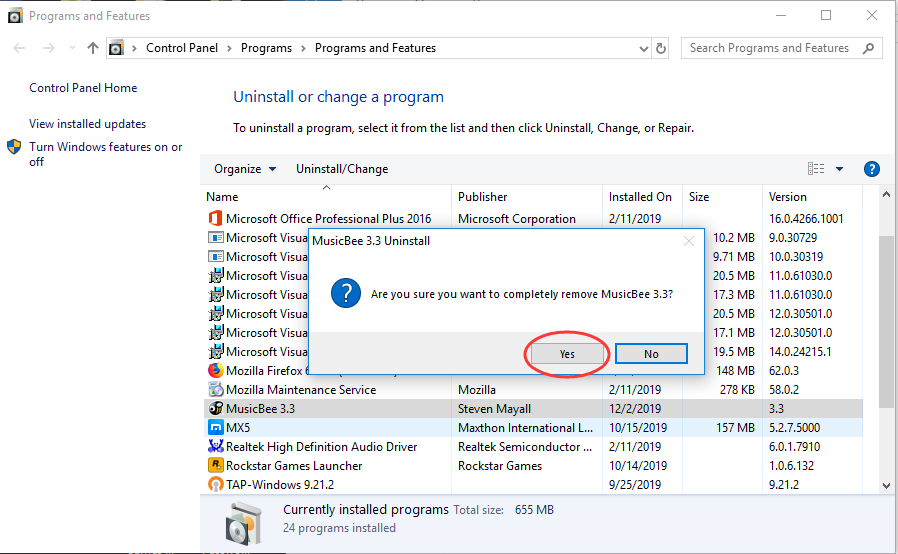Click the 16.0.4266.1001 version cell
898x554 pixels.
(806, 218)
